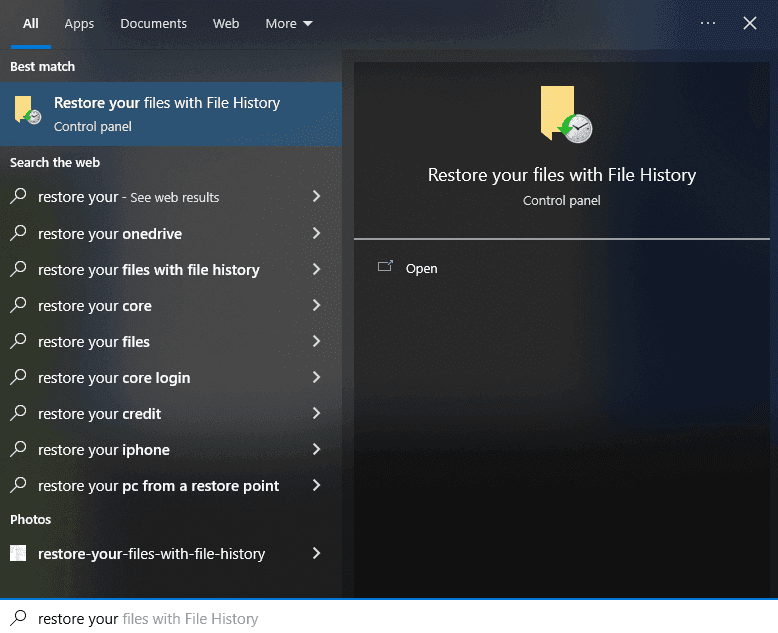This screenshot has height=633, width=778.
Task: Select 'restore your credit' suggestion
Action: click(x=171, y=413)
